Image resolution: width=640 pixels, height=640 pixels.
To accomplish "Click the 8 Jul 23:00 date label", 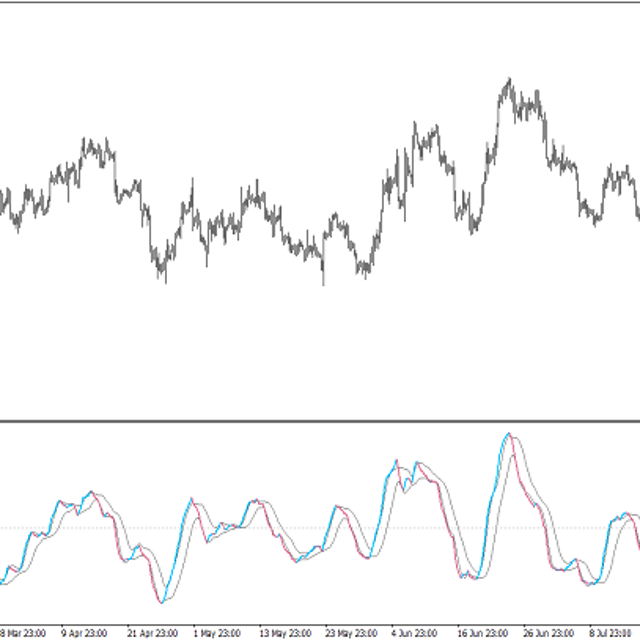I will [610, 632].
